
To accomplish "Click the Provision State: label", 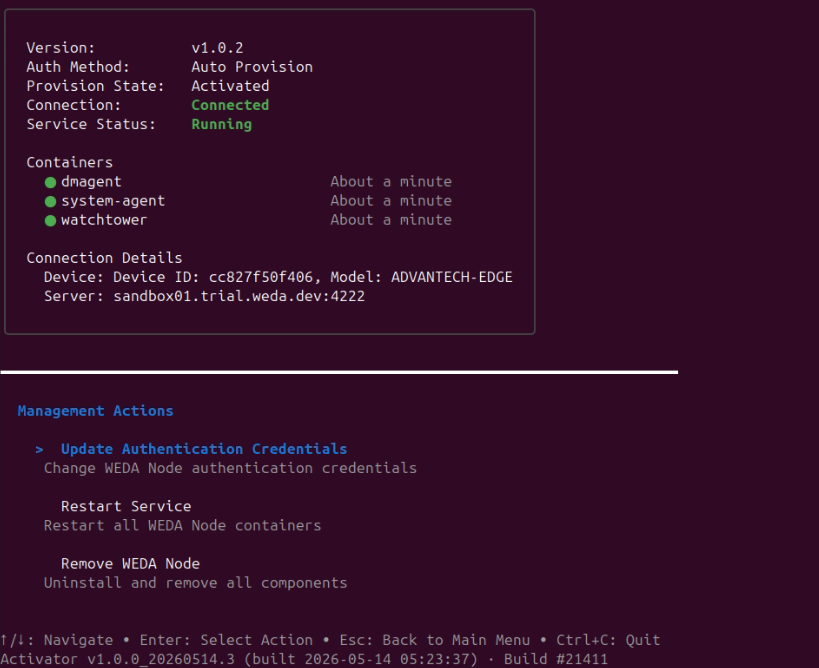I will pyautogui.click(x=95, y=86).
